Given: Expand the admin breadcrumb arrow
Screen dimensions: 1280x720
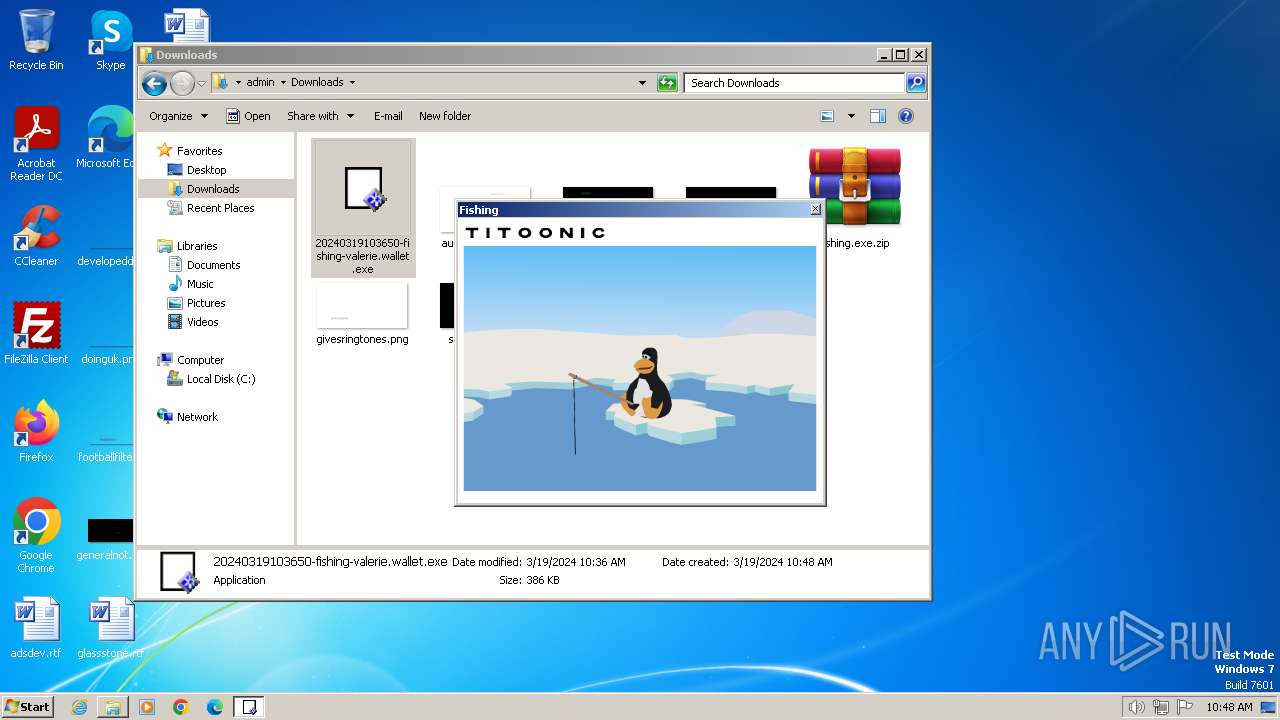Looking at the screenshot, I should click(x=283, y=83).
